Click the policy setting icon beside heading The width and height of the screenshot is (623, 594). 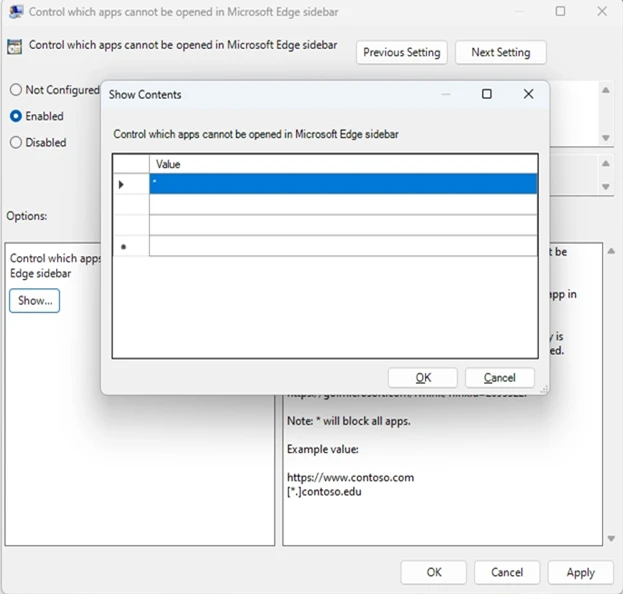tap(14, 47)
